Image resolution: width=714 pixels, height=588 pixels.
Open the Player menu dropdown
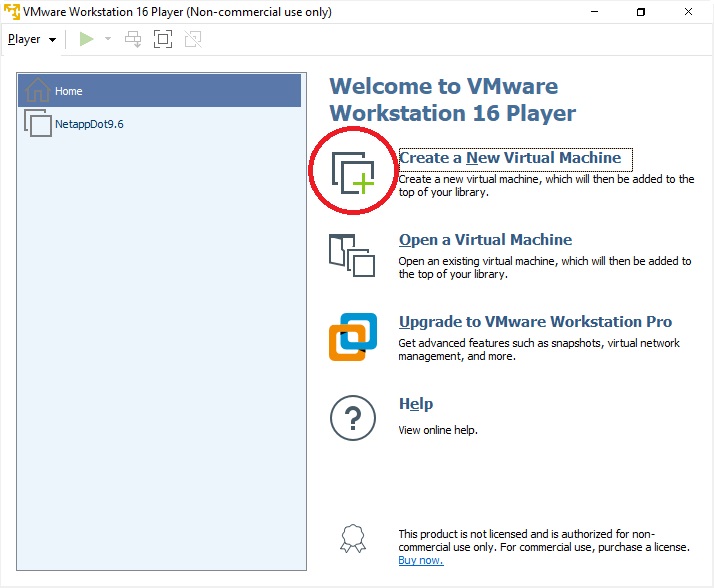tap(31, 39)
